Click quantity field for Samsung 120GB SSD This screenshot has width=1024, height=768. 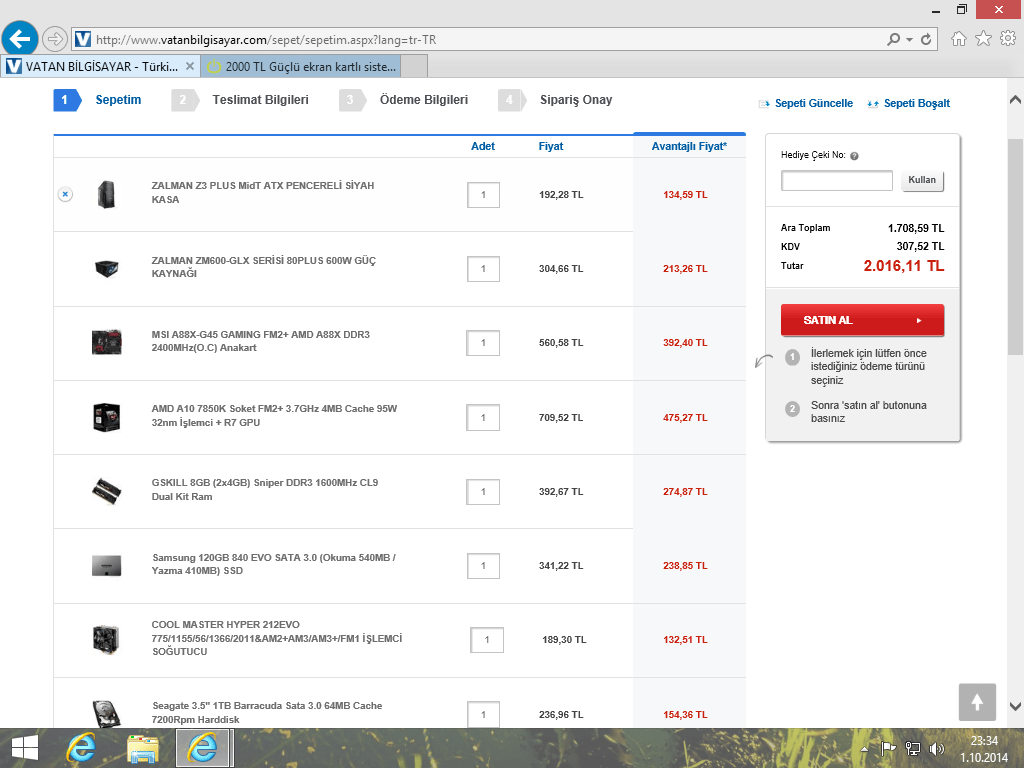483,566
